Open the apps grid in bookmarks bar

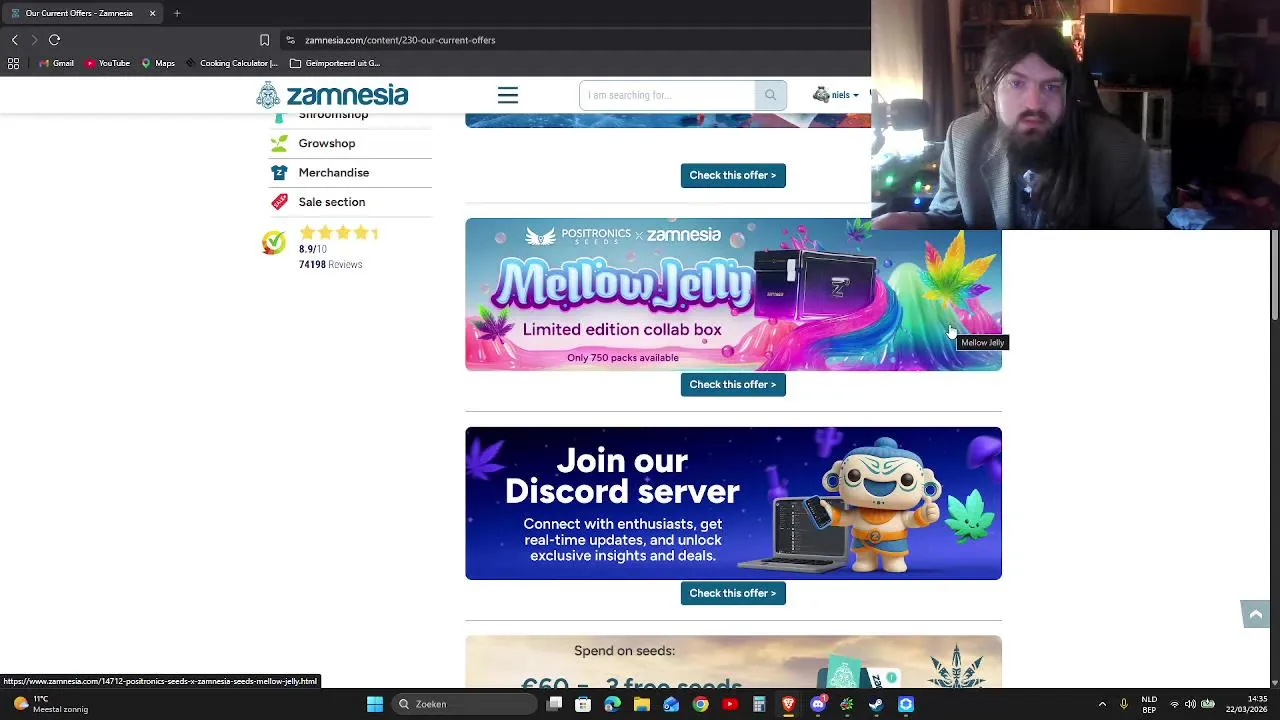pos(13,63)
